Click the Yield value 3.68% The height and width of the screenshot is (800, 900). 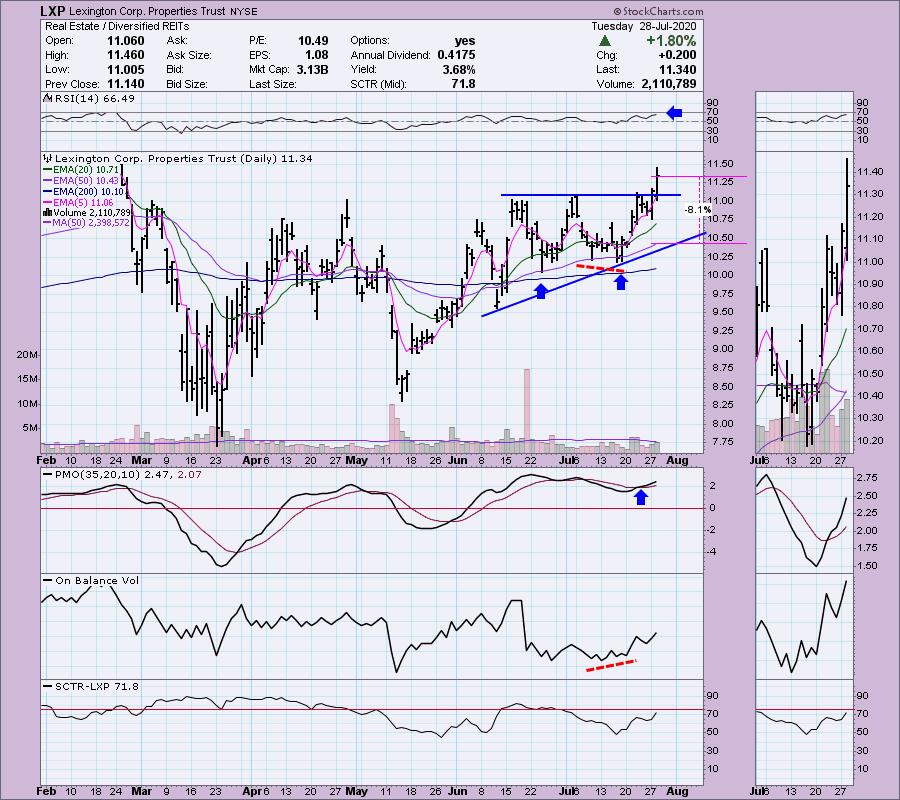coord(459,69)
